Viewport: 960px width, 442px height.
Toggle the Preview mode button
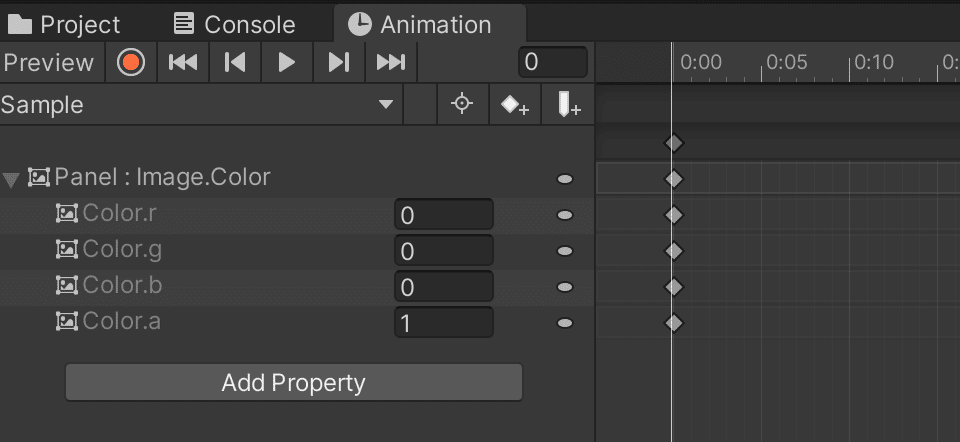click(49, 62)
